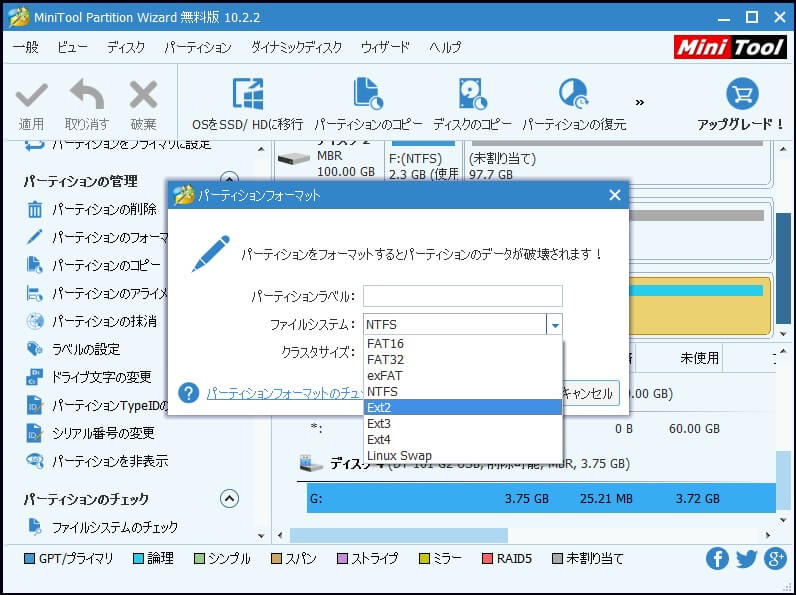Open the パーティション menu
Image resolution: width=796 pixels, height=595 pixels.
[x=198, y=47]
